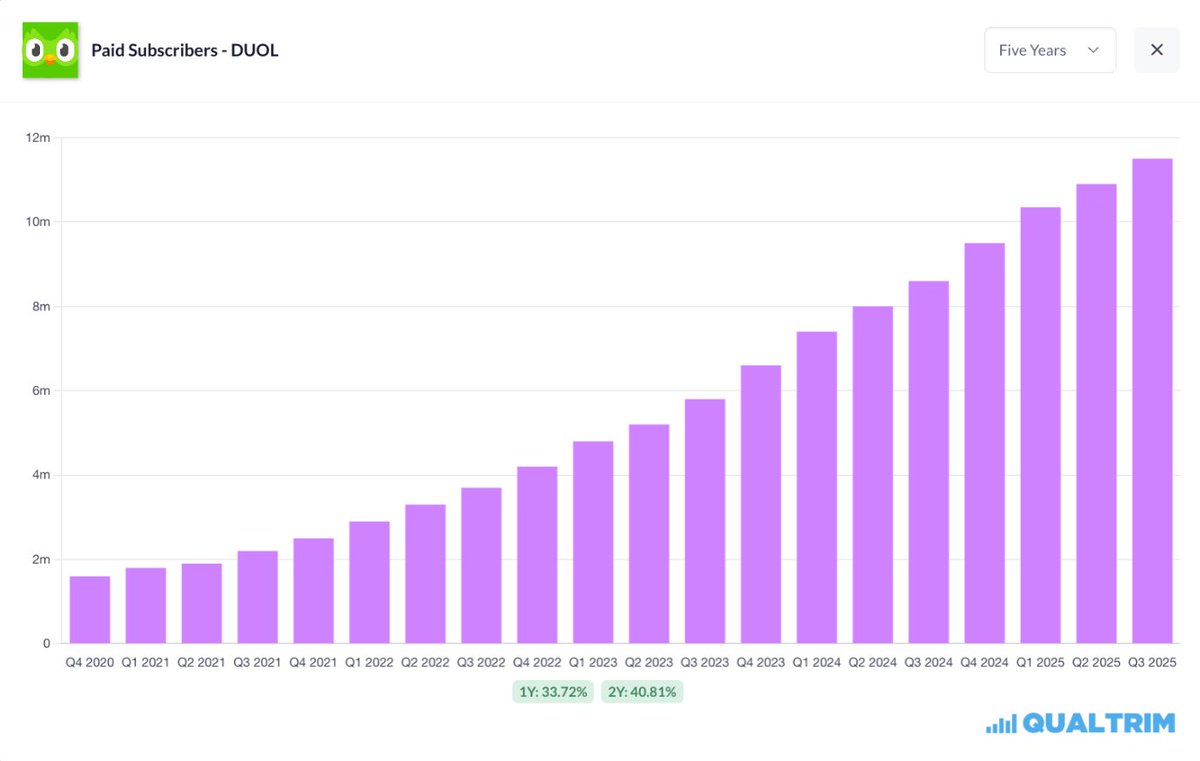The height and width of the screenshot is (761, 1200).
Task: Open the Five Years time range dropdown
Action: (1050, 50)
